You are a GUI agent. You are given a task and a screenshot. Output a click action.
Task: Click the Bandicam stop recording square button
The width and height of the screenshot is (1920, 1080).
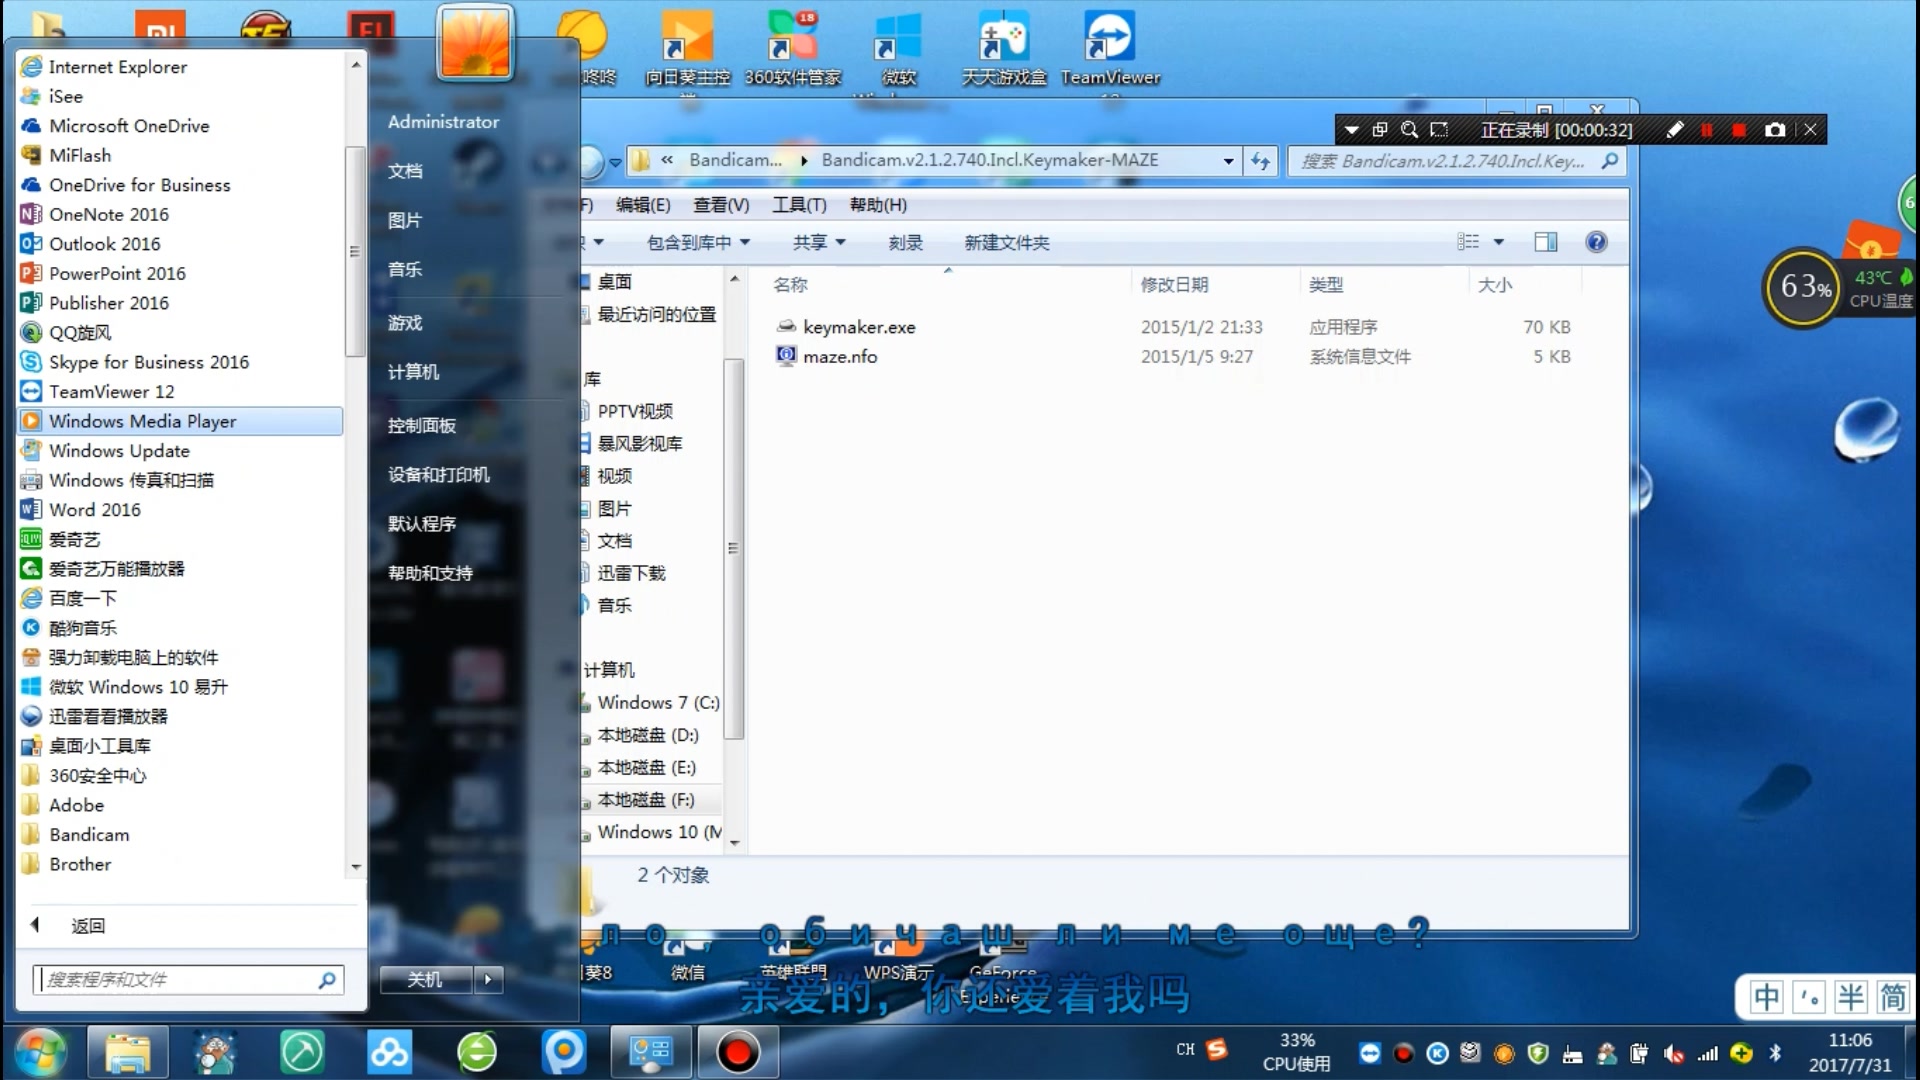pyautogui.click(x=1739, y=130)
